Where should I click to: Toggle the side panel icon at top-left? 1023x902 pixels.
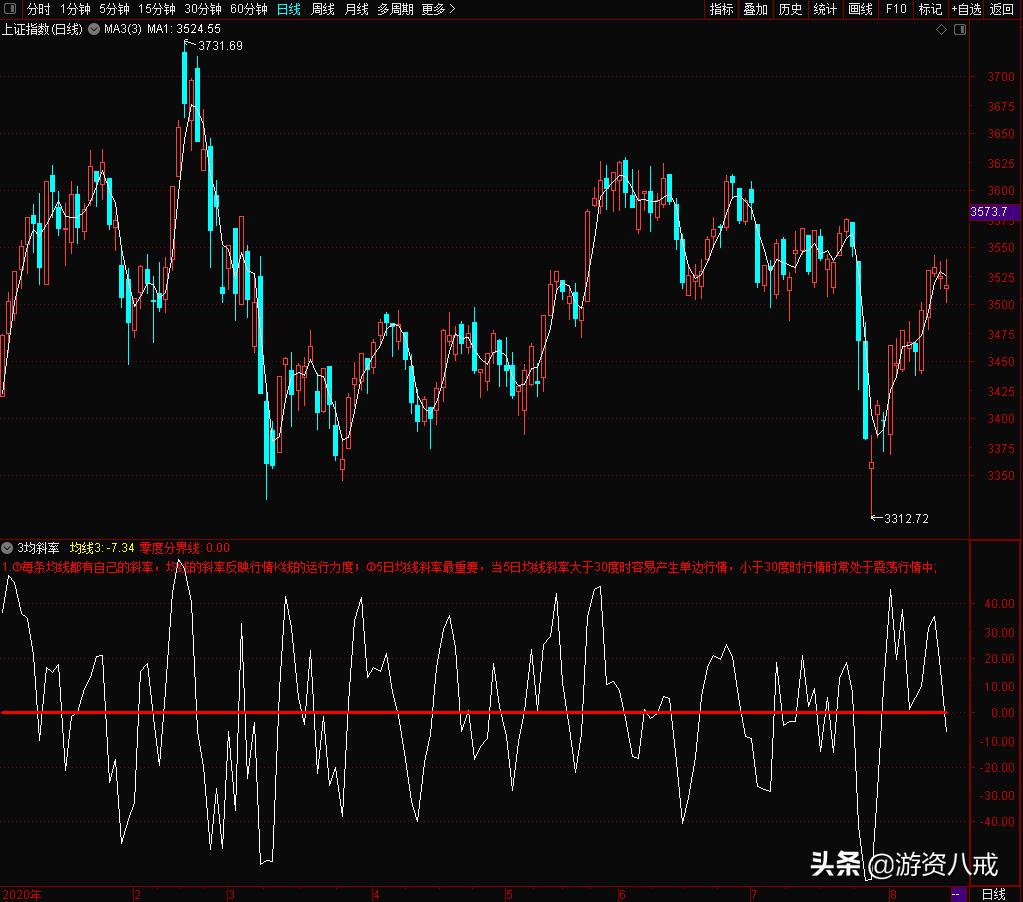[x=10, y=8]
